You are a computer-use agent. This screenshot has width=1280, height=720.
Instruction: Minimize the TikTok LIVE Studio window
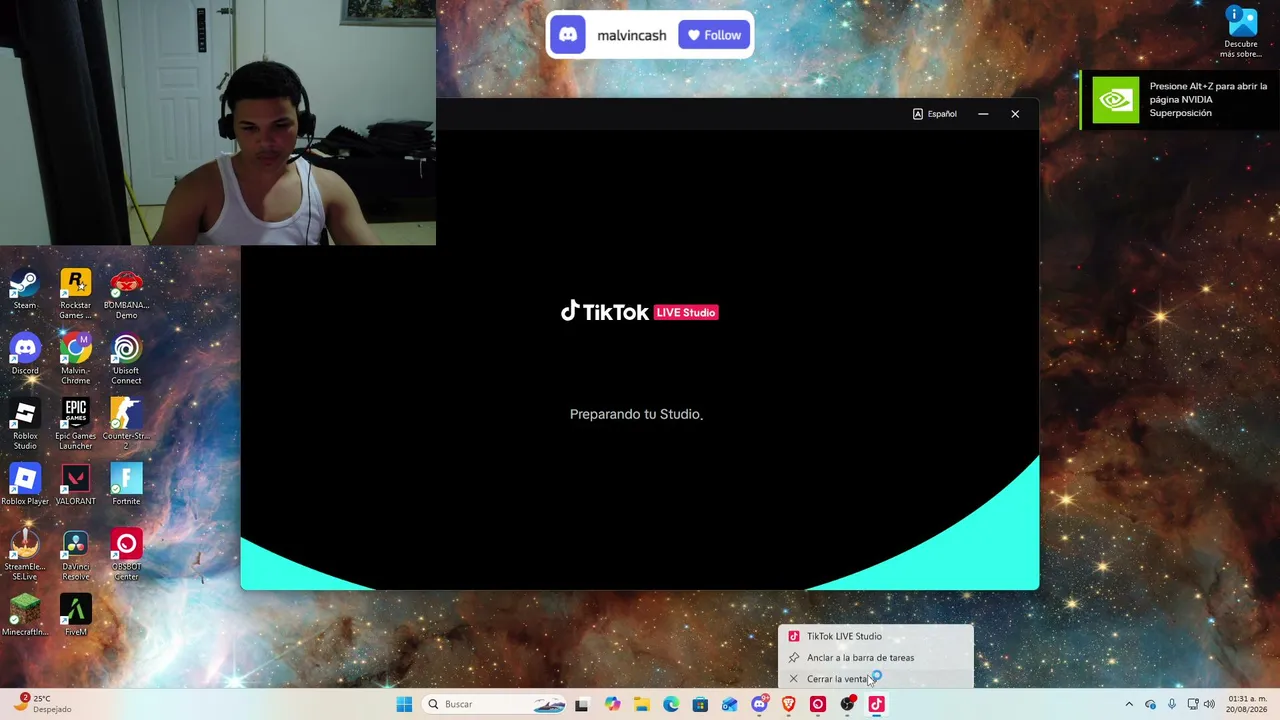(983, 114)
